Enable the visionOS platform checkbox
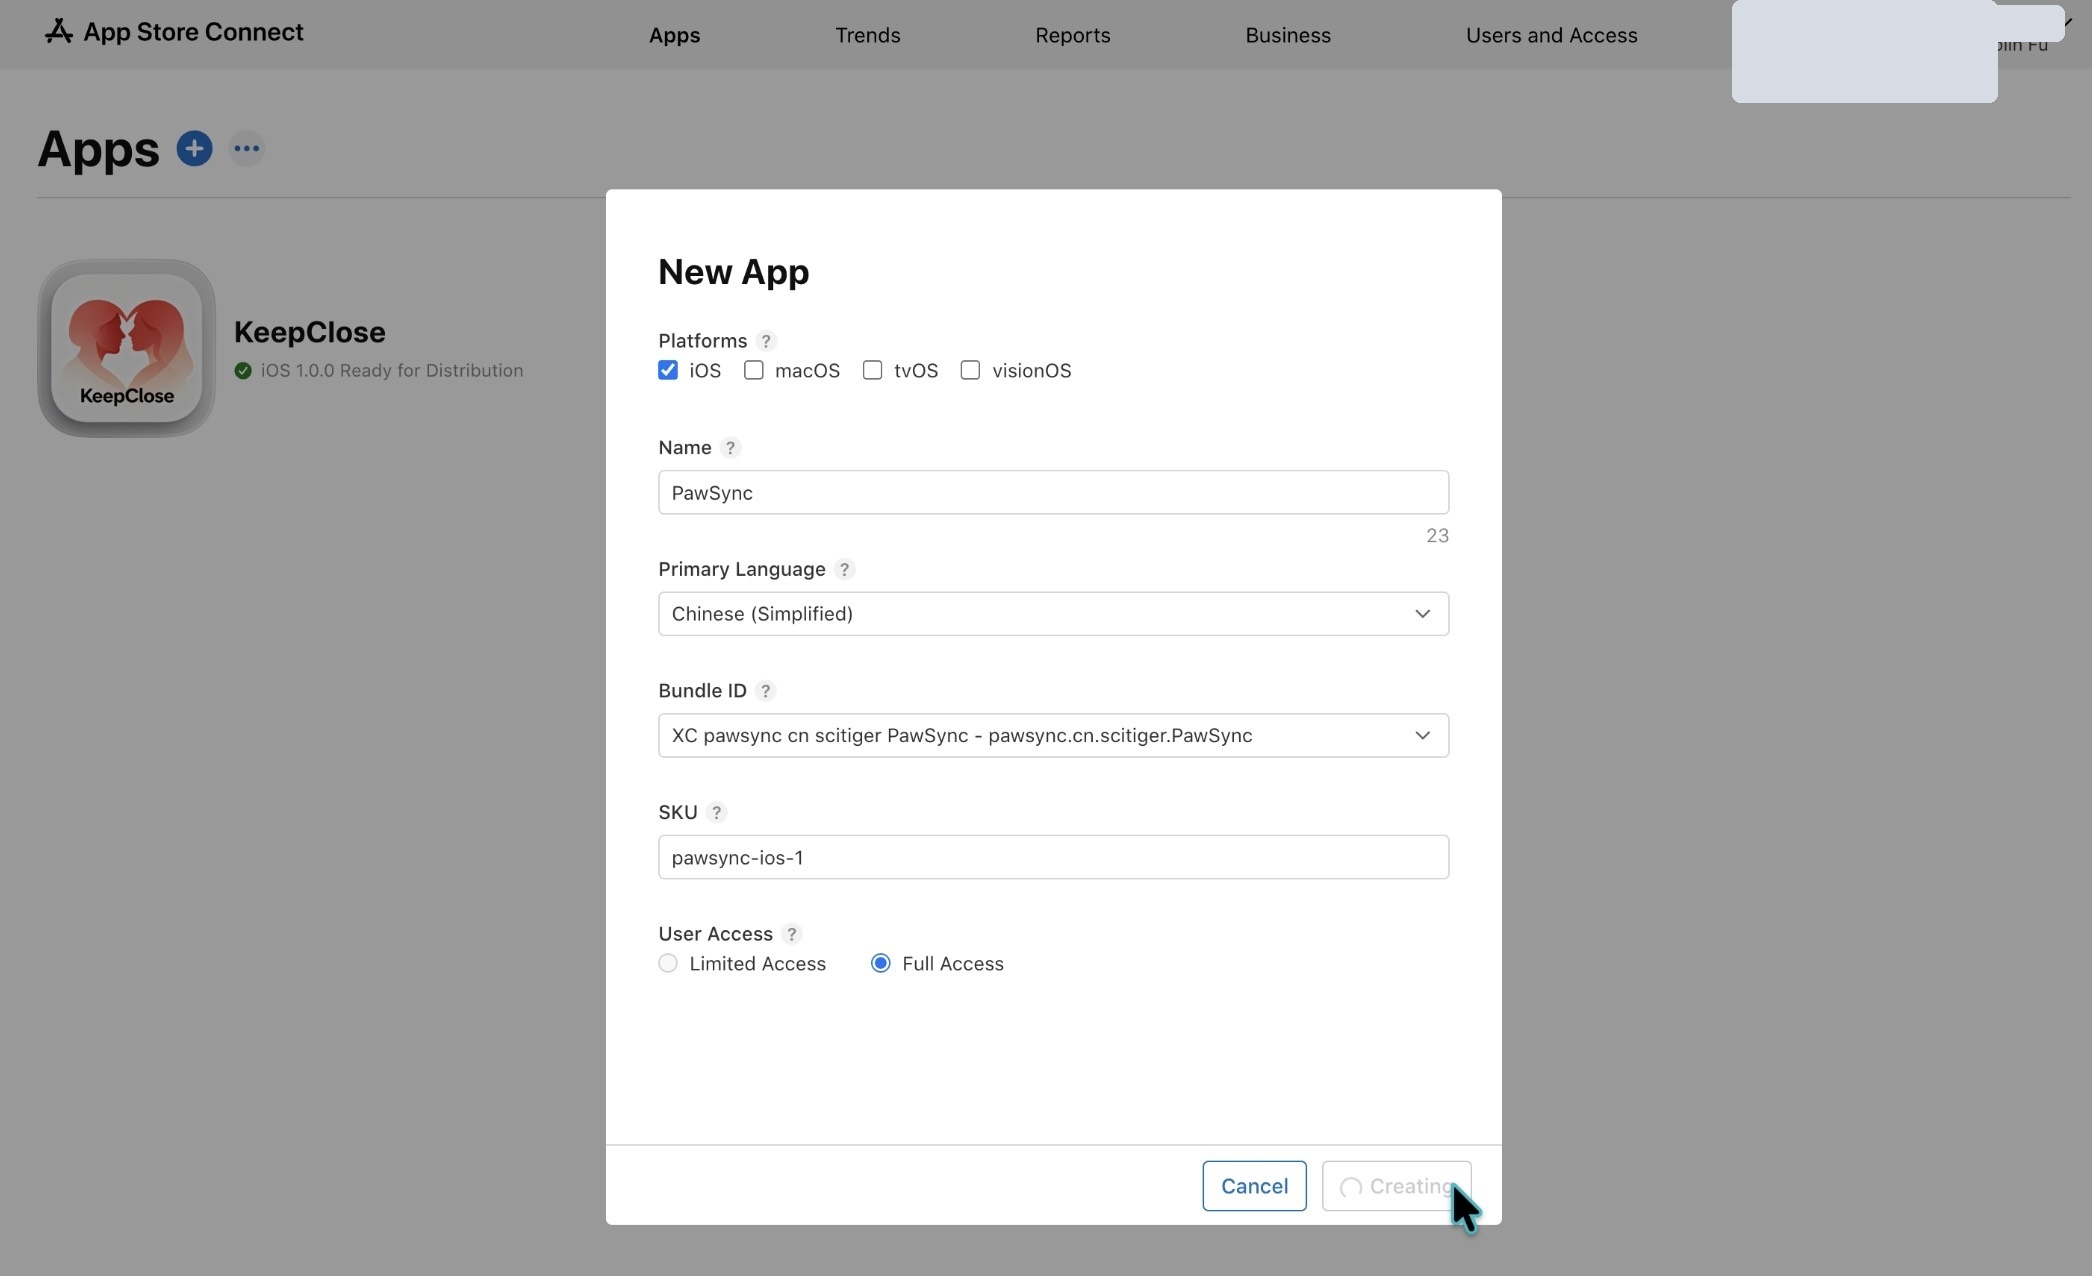Screen dimensions: 2092x1276 (970, 370)
